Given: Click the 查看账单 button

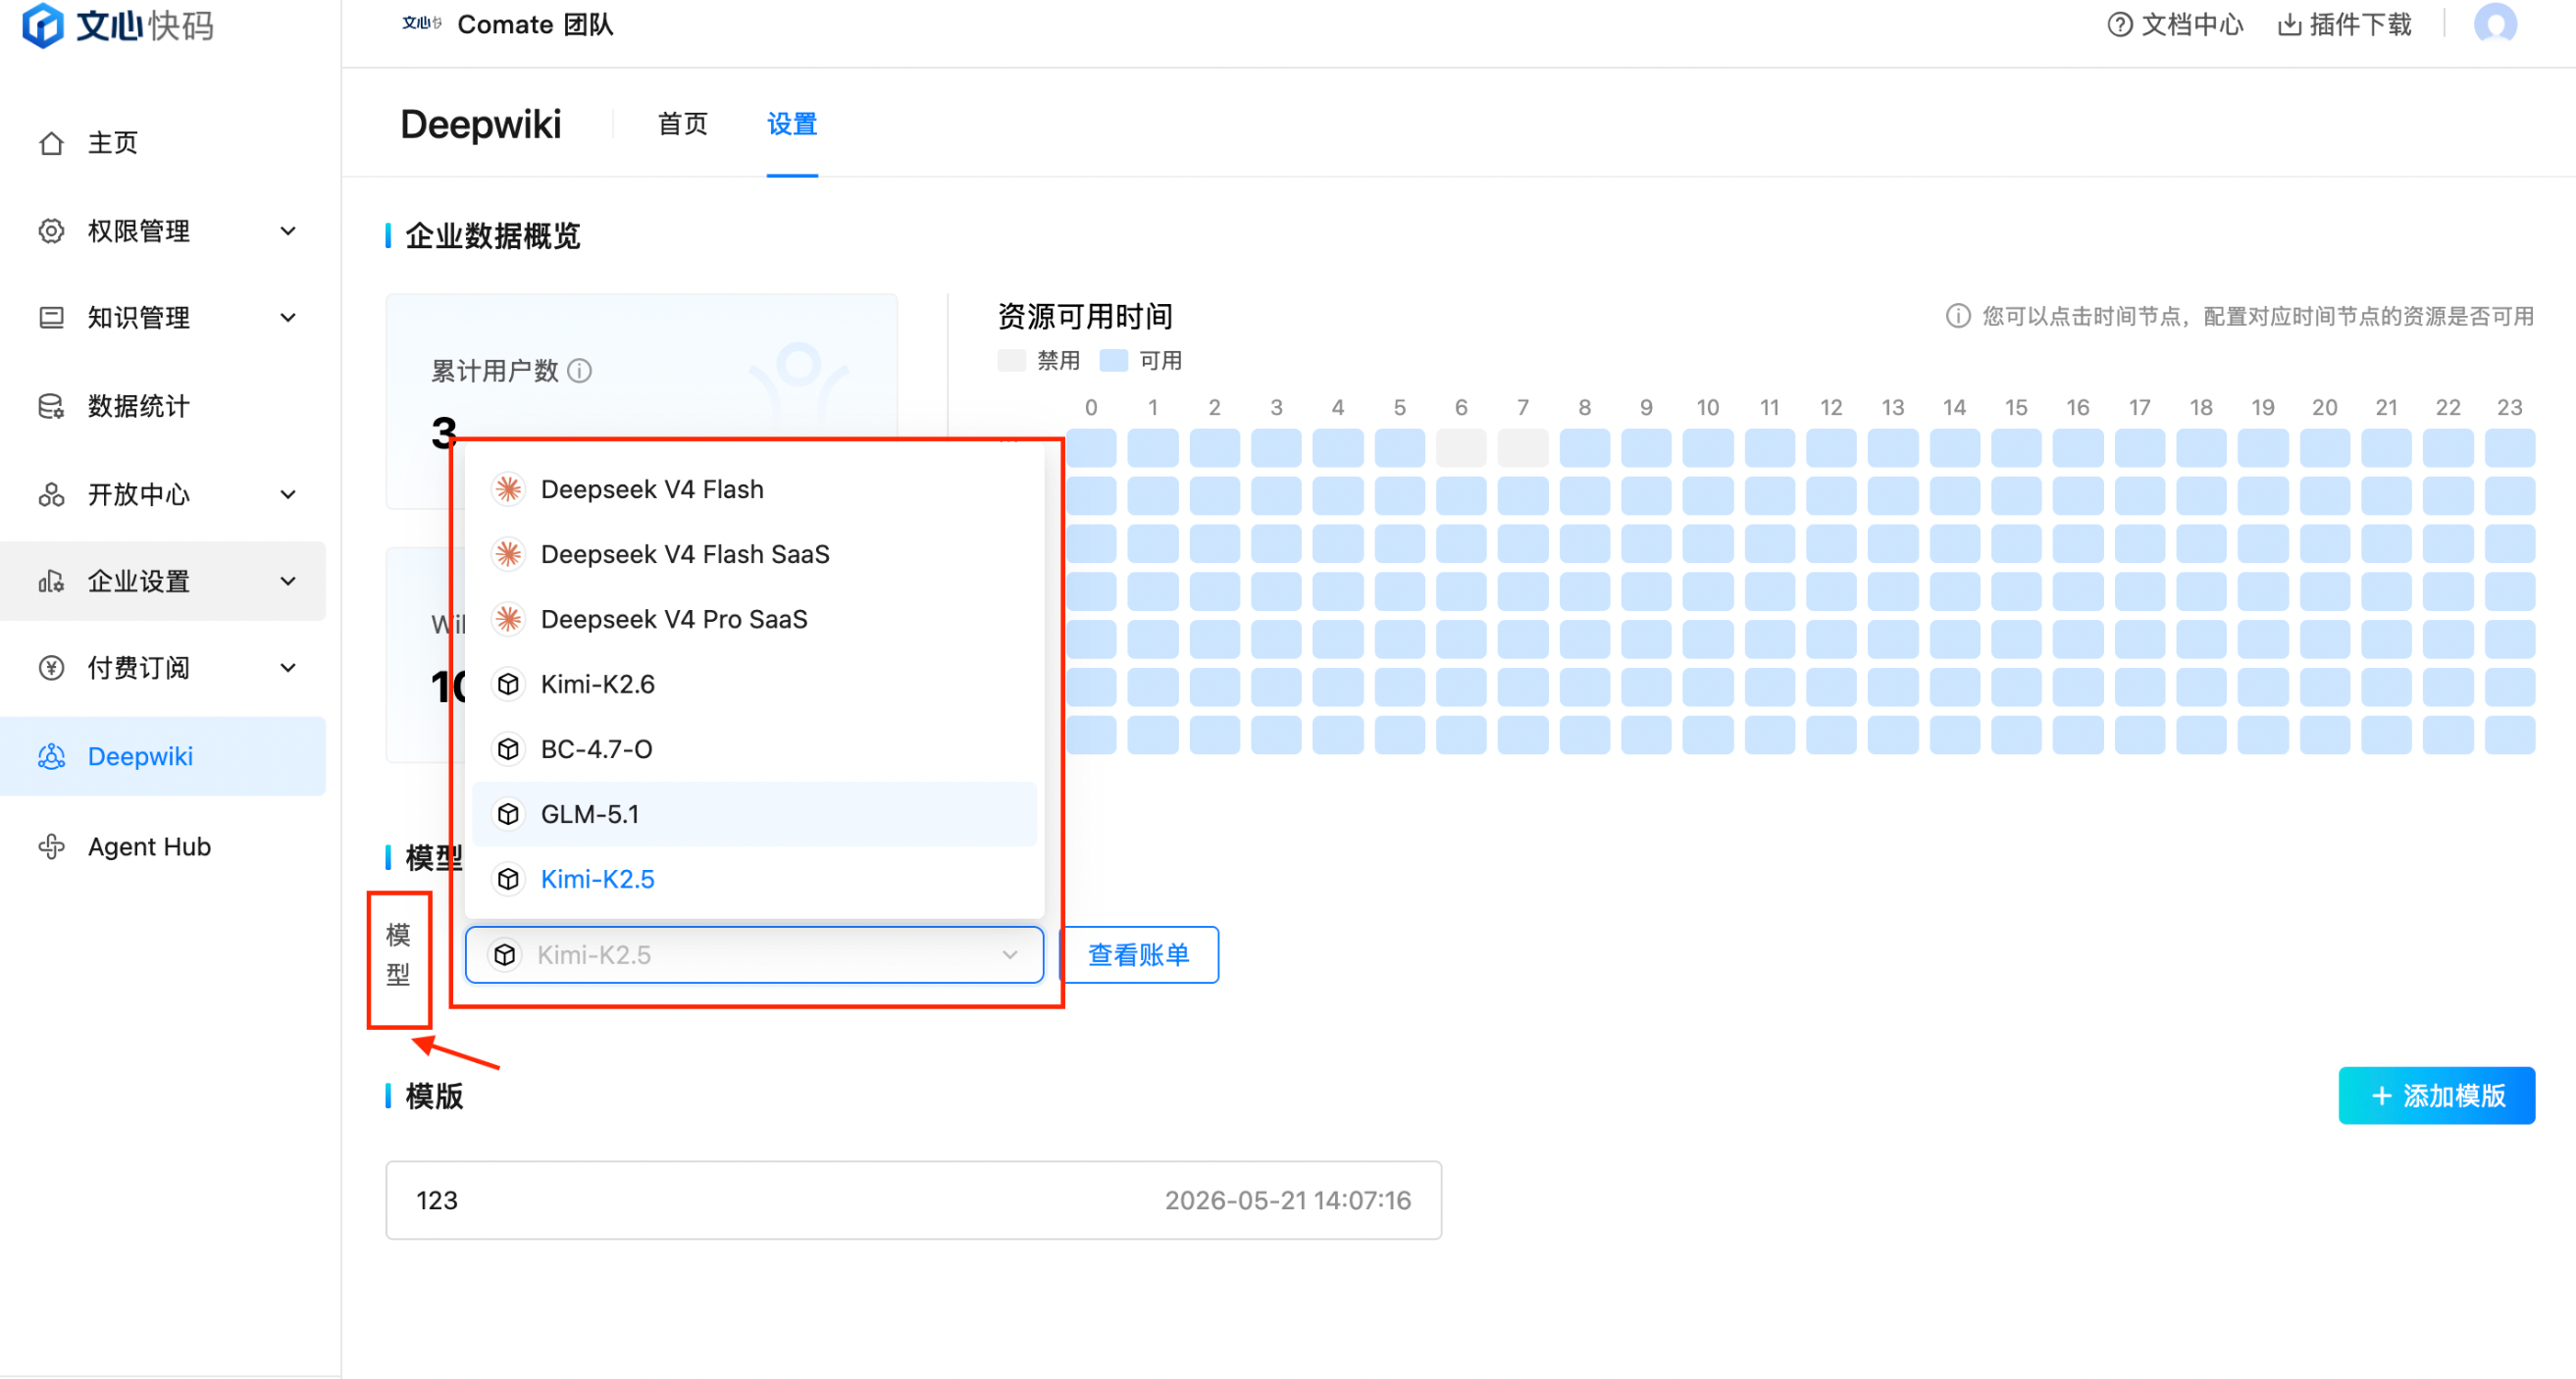Looking at the screenshot, I should (1139, 955).
